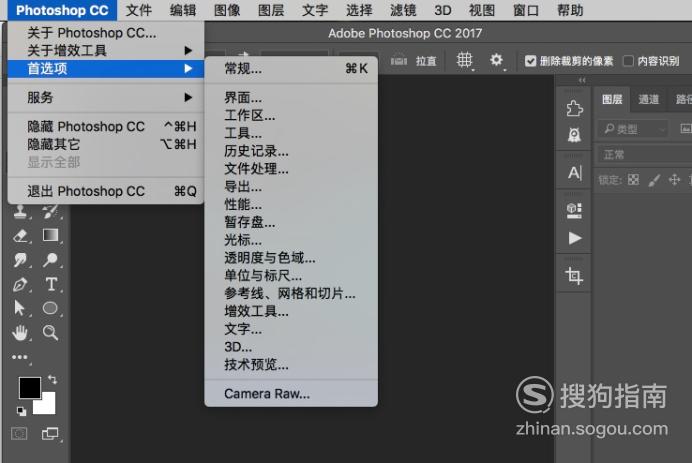Open 性能... preferences
The width and height of the screenshot is (692, 463).
pos(291,204)
